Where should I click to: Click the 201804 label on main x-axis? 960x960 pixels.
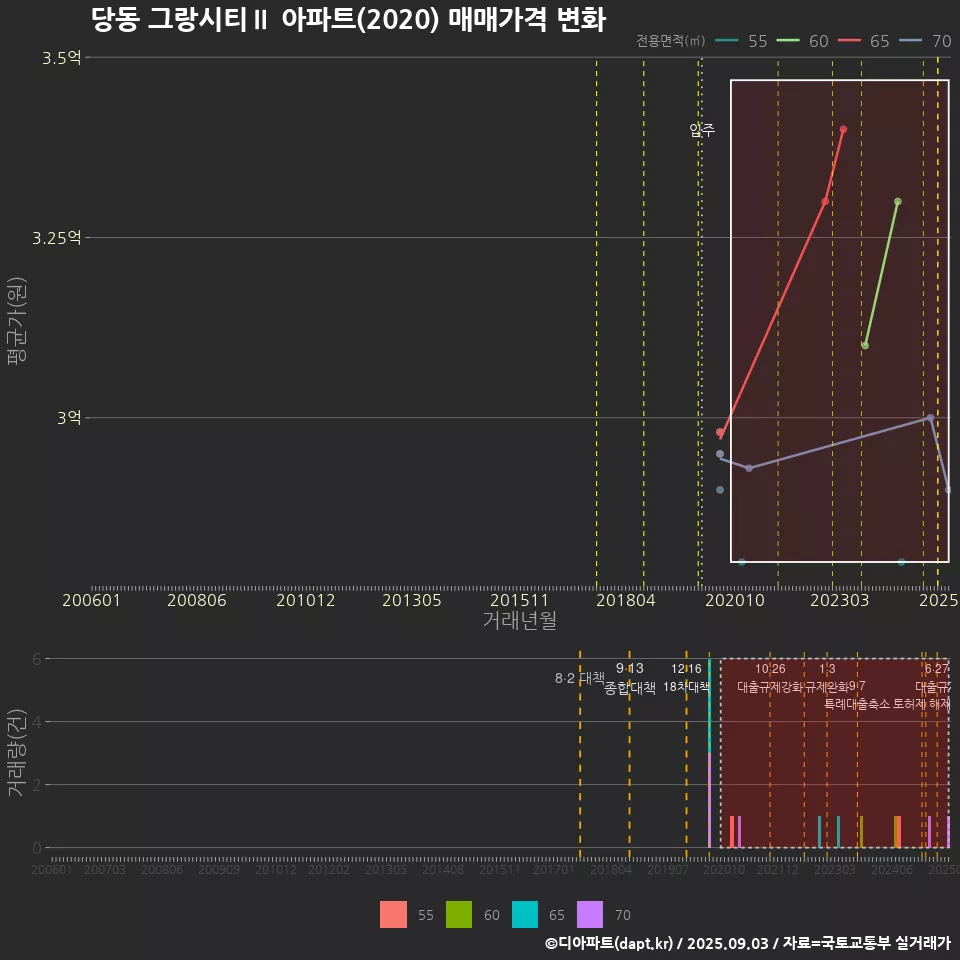click(625, 600)
